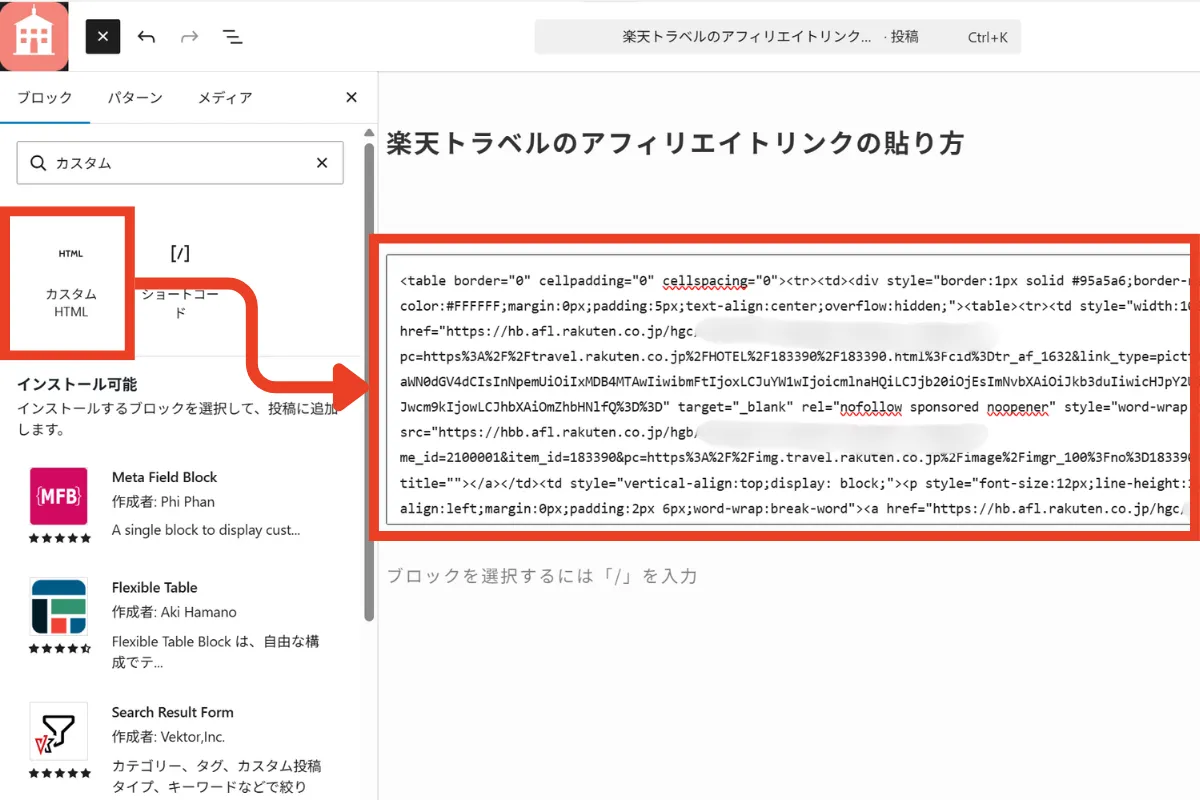Click the Meta Field Block description text
Image resolution: width=1200 pixels, height=800 pixels.
[x=206, y=530]
